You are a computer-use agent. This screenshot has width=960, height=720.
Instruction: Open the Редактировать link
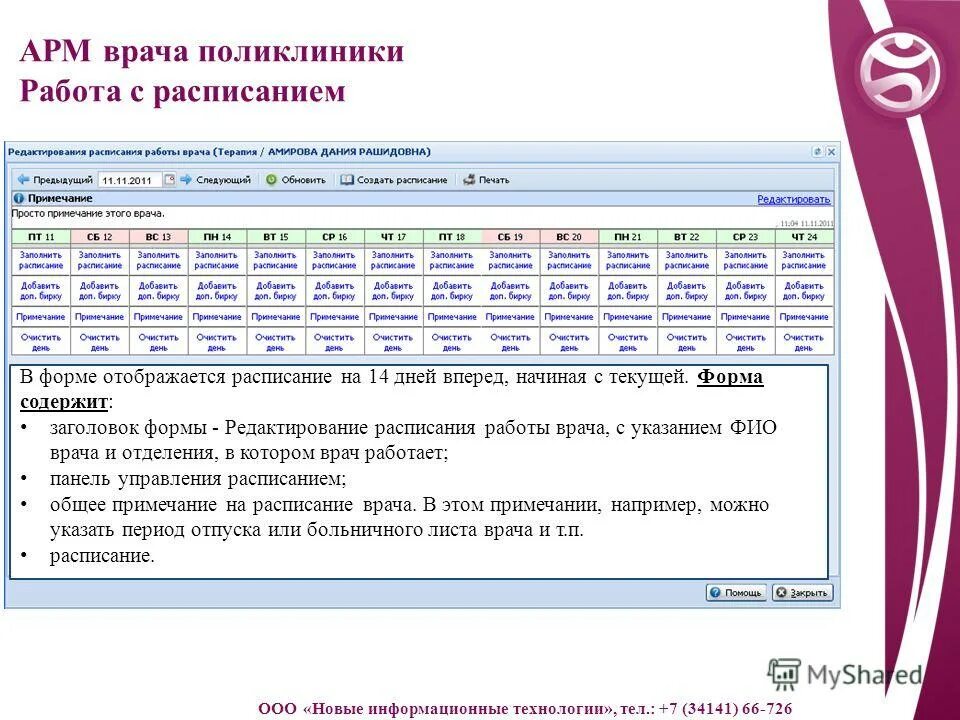[793, 200]
